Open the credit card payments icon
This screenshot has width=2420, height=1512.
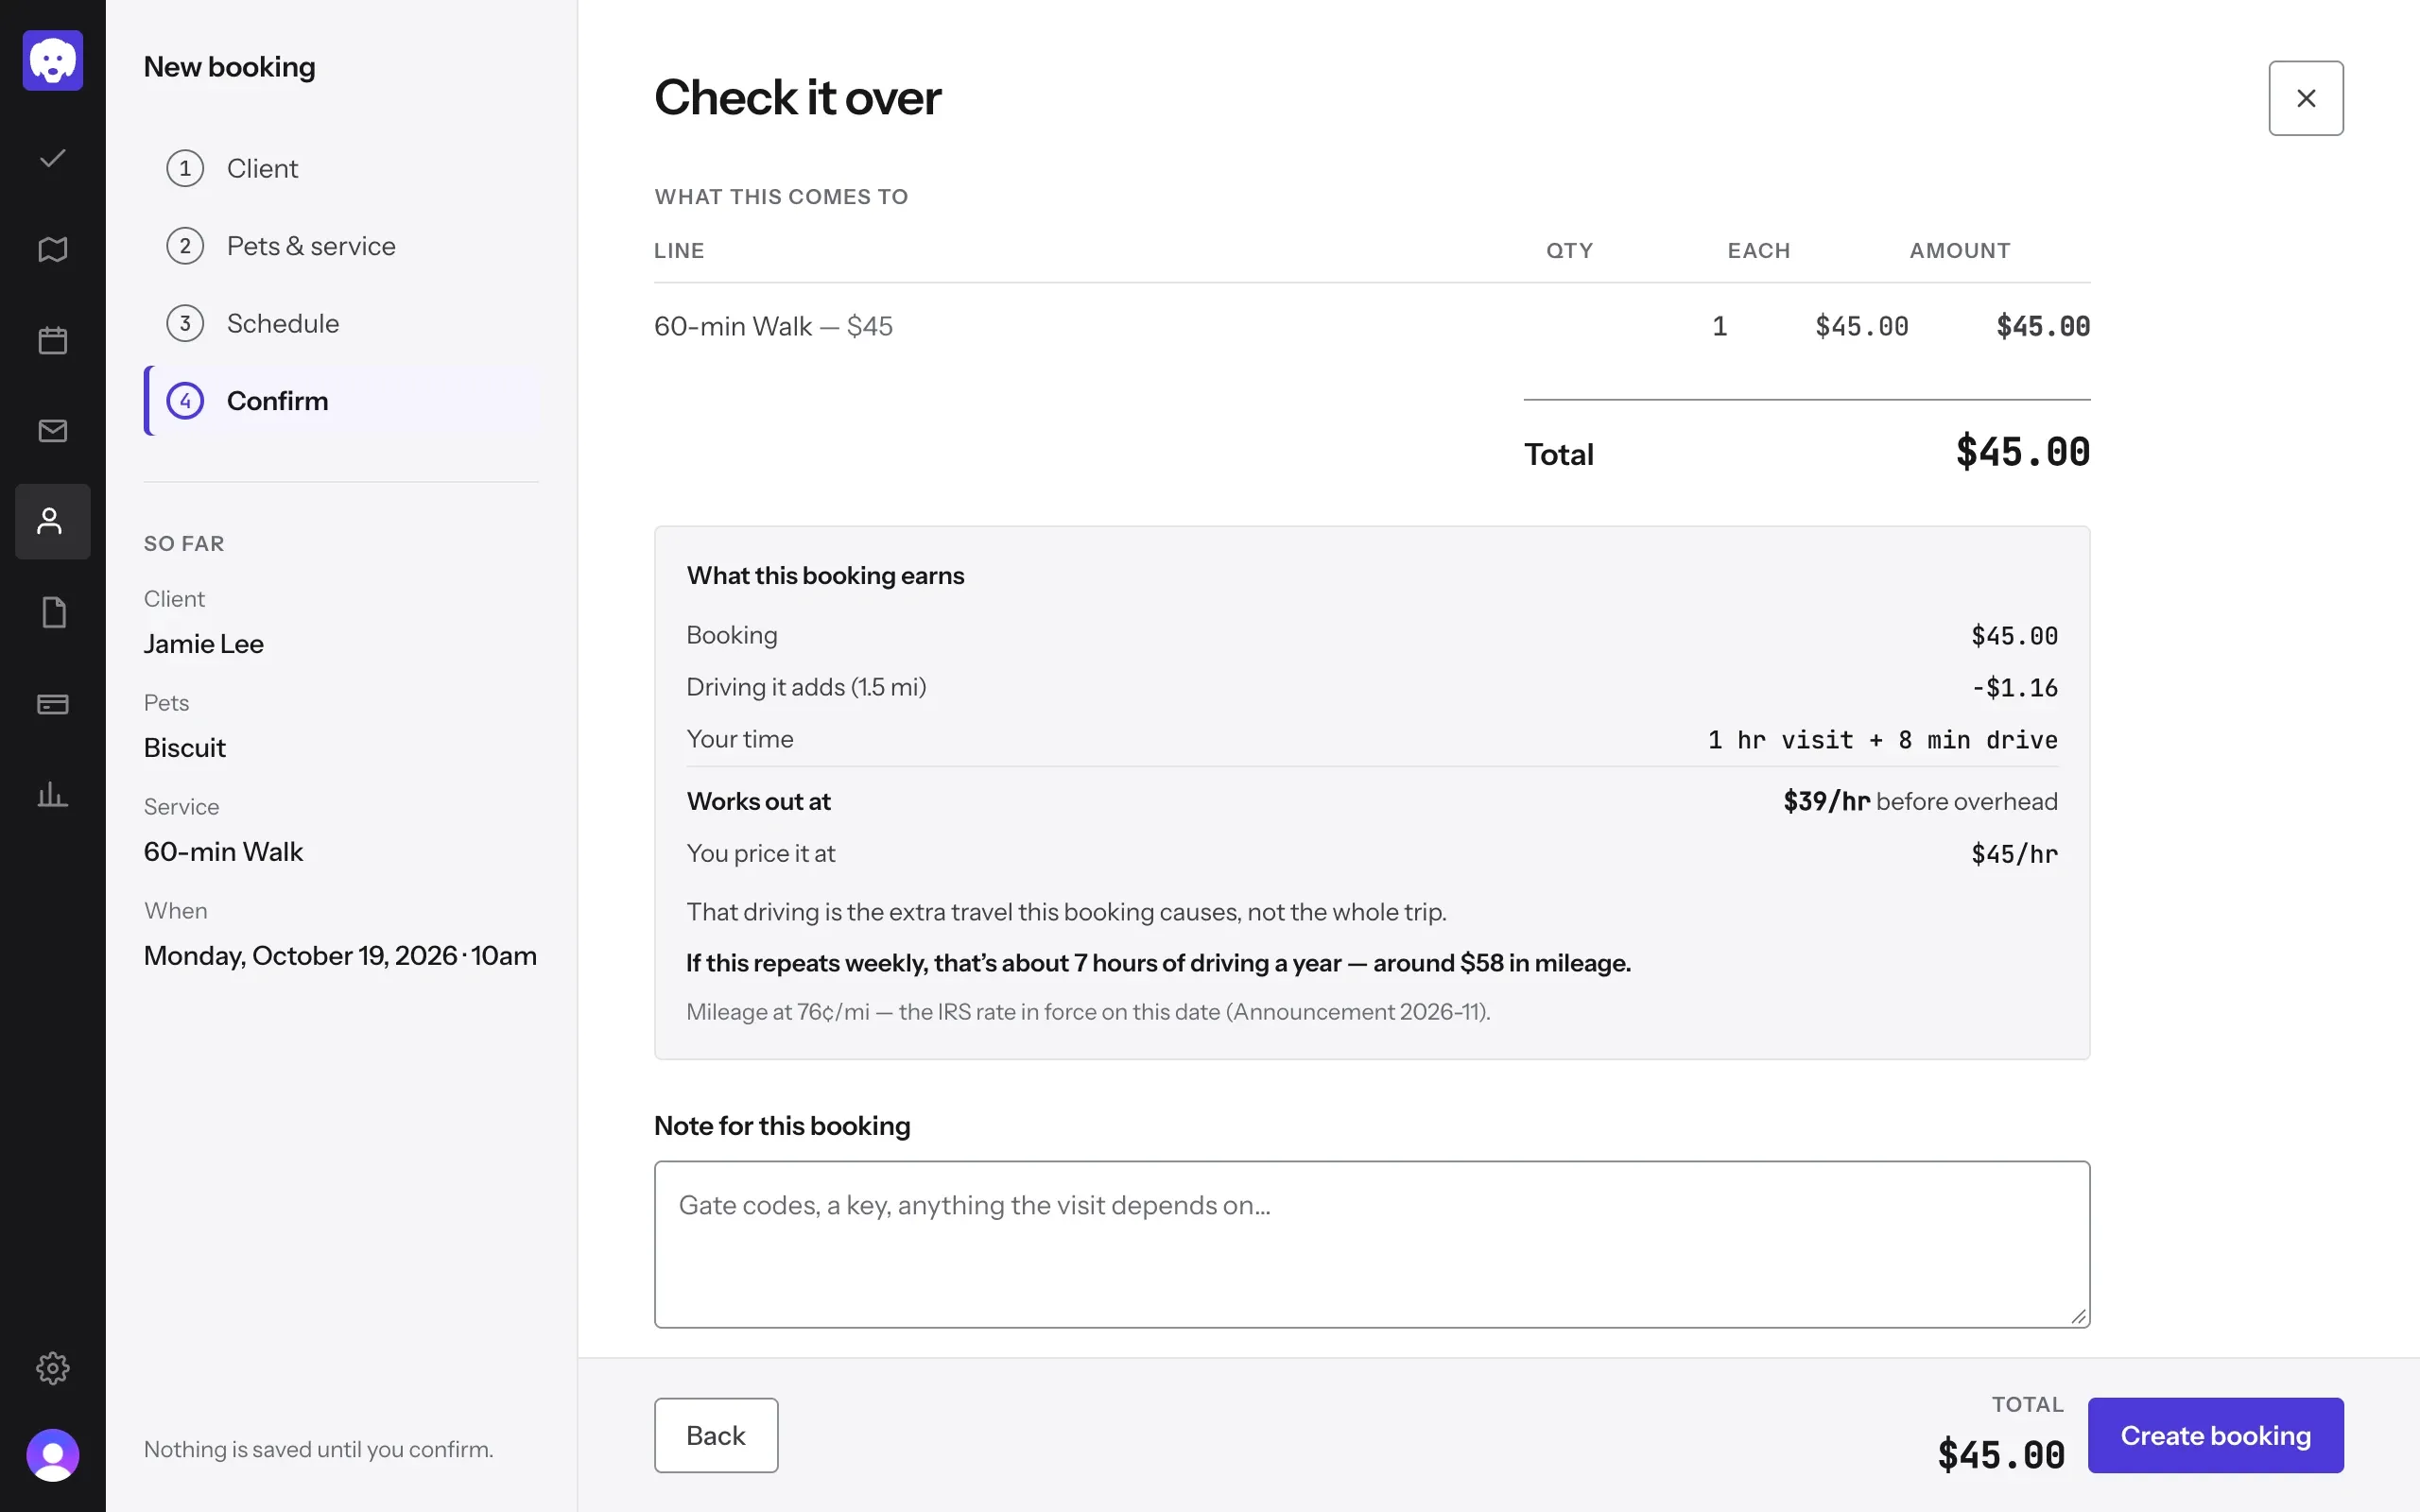tap(53, 704)
